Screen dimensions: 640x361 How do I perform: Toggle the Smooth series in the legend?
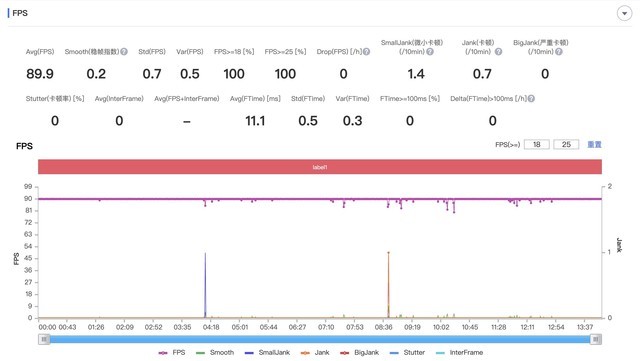(x=215, y=352)
